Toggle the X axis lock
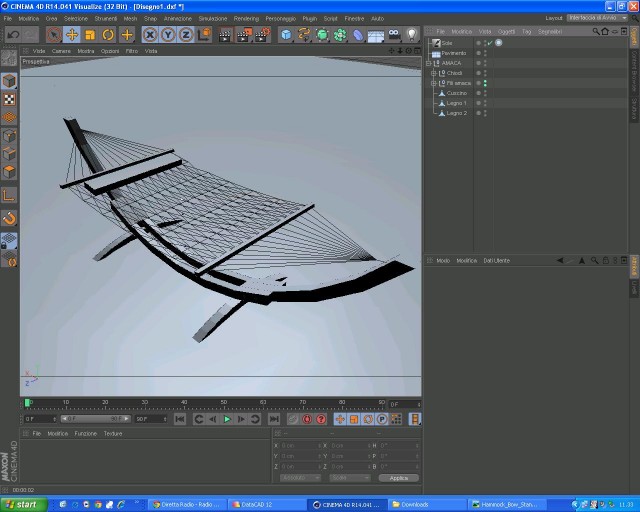The height and width of the screenshot is (512, 640). coord(150,35)
